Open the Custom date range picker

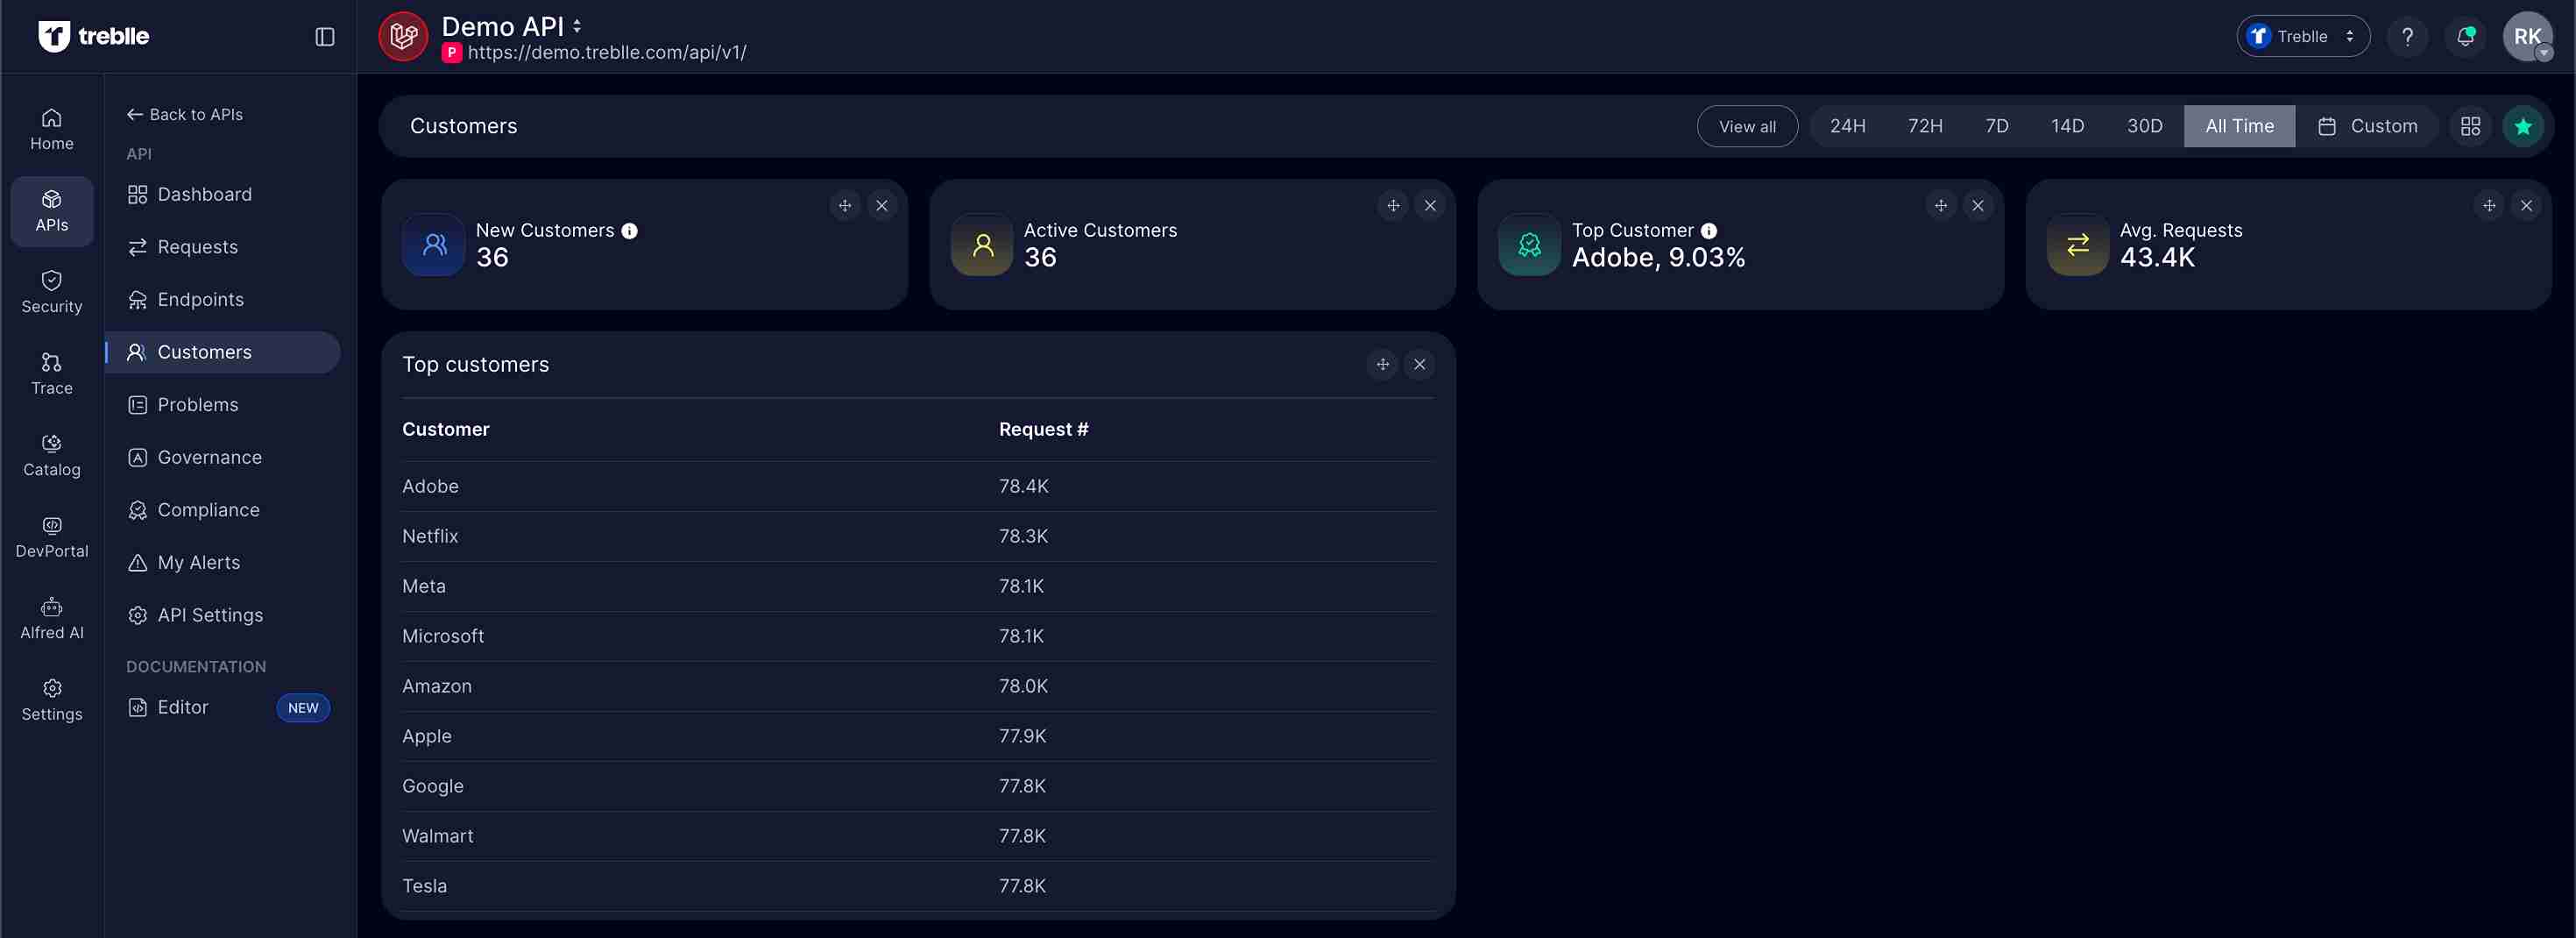click(x=2369, y=126)
